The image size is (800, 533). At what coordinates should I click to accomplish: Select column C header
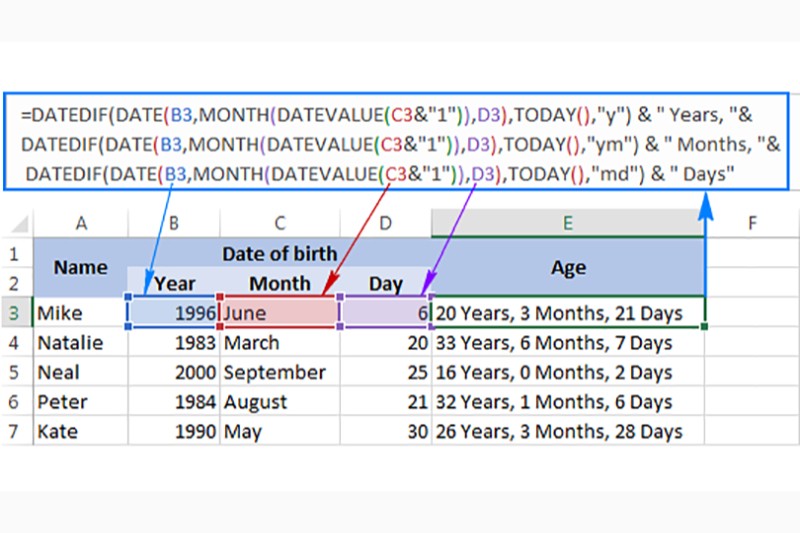(x=279, y=222)
